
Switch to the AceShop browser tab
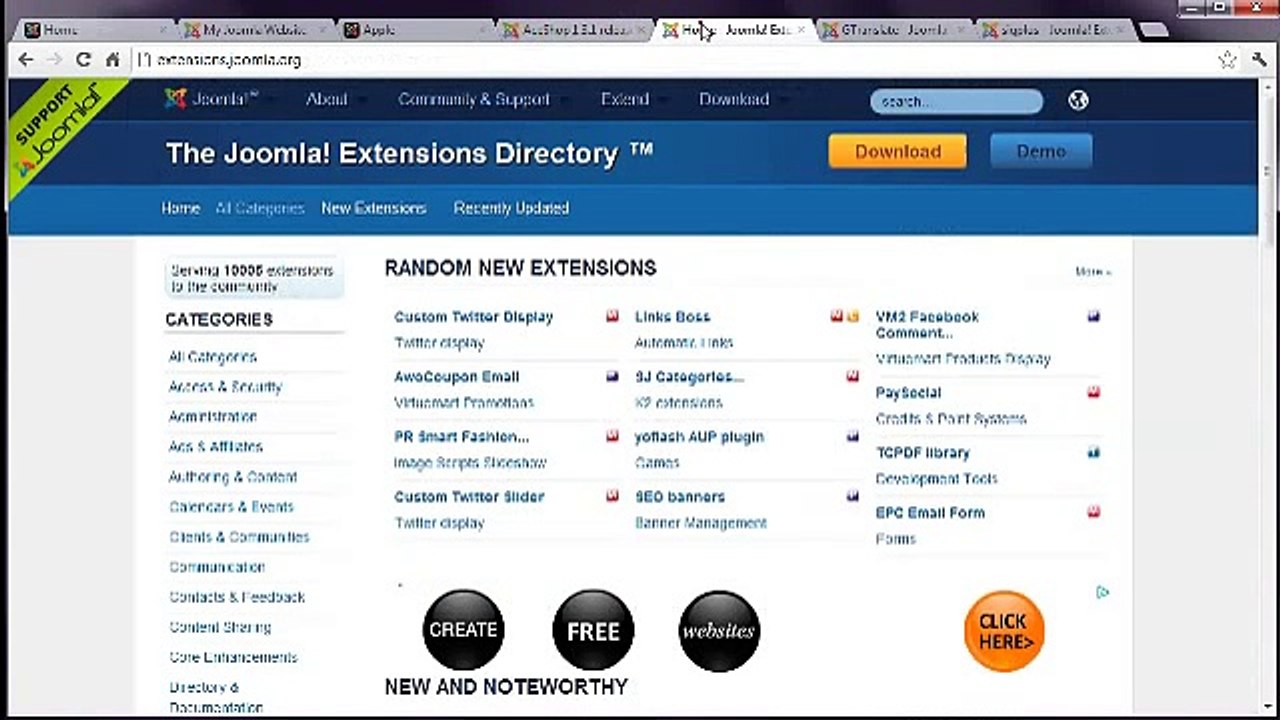pos(576,30)
